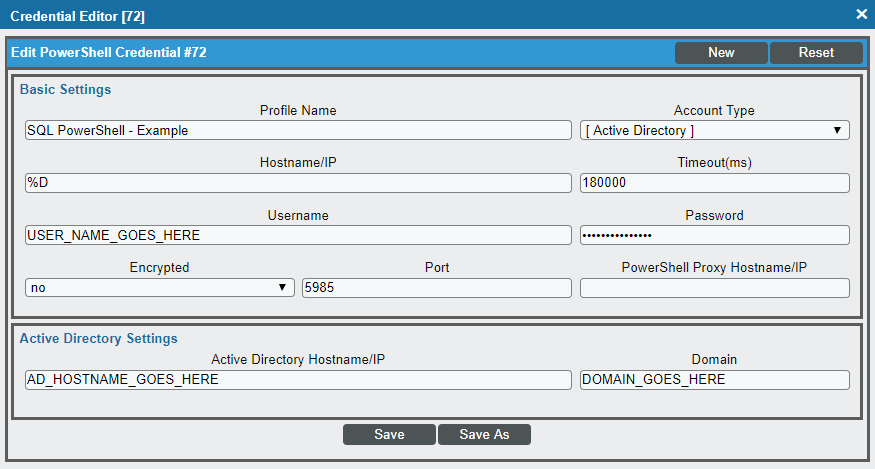This screenshot has width=875, height=469.
Task: Save the credential with the Save button
Action: point(389,434)
